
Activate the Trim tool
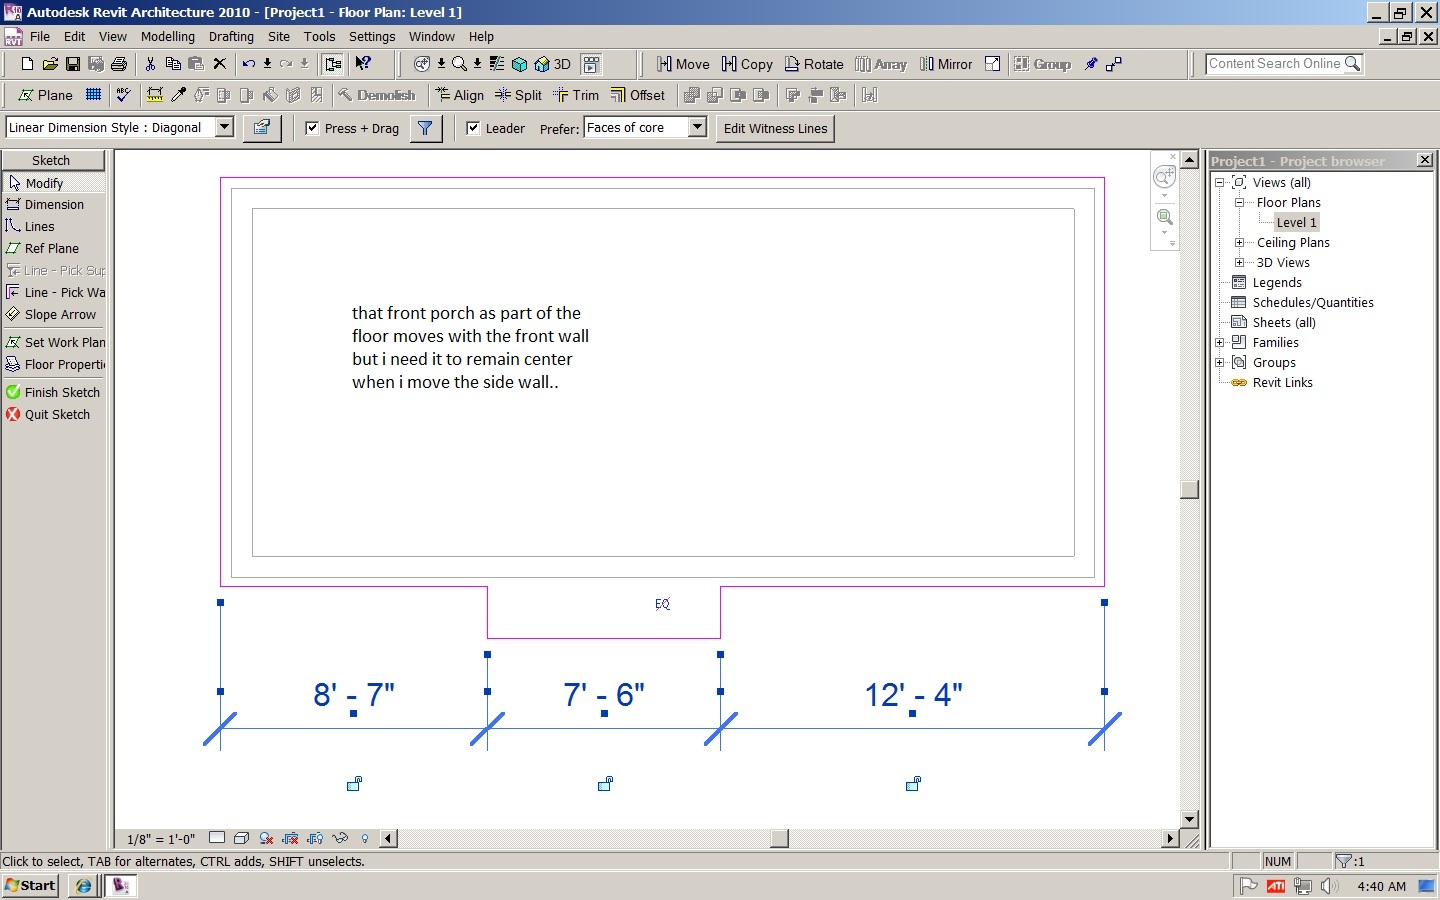coord(576,95)
